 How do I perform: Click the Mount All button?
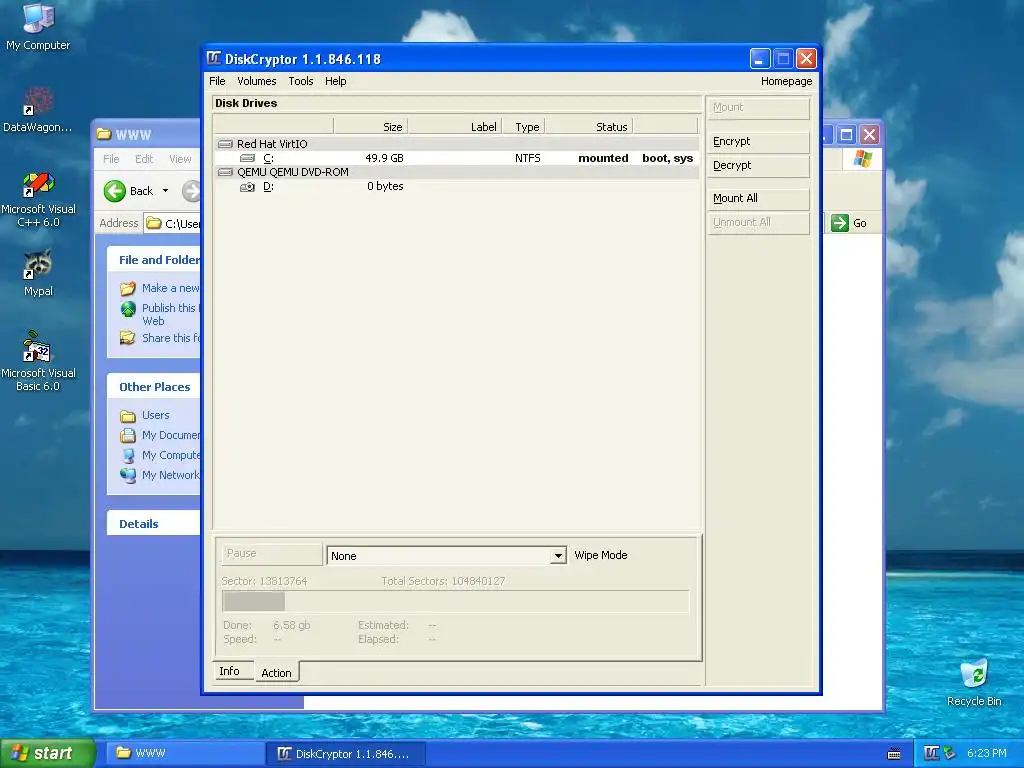[758, 199]
